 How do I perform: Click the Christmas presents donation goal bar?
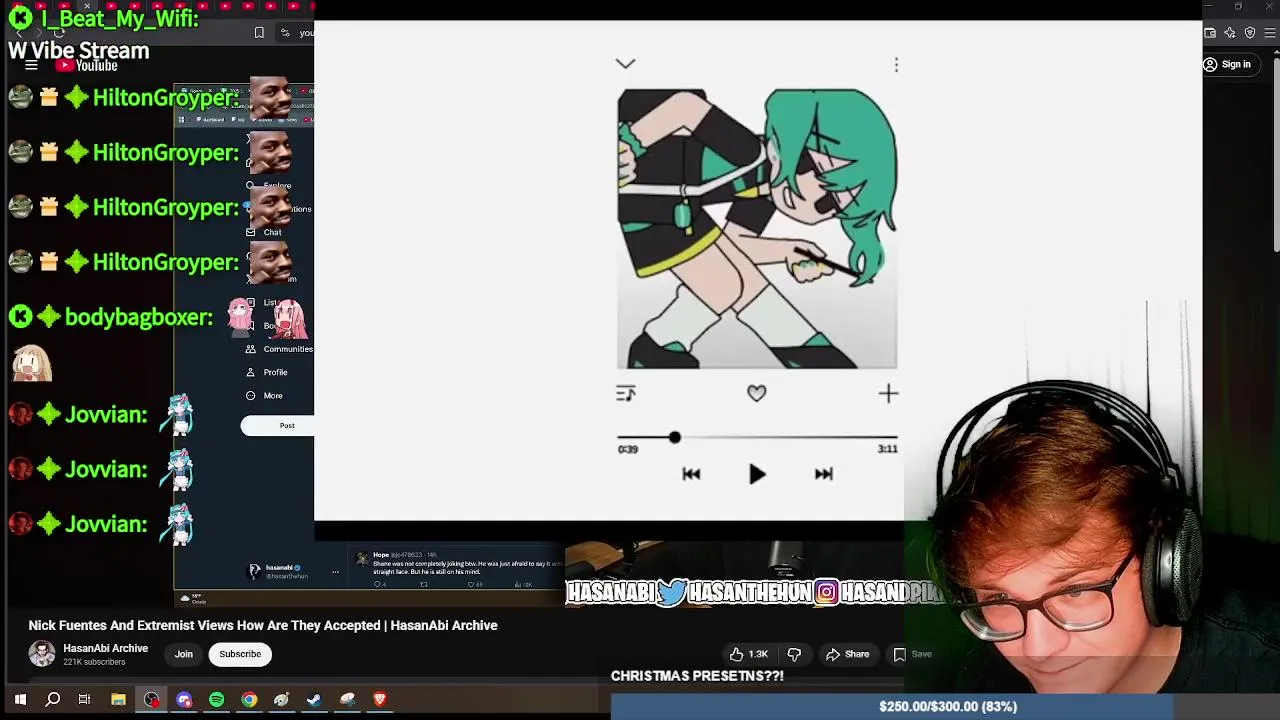coord(947,706)
